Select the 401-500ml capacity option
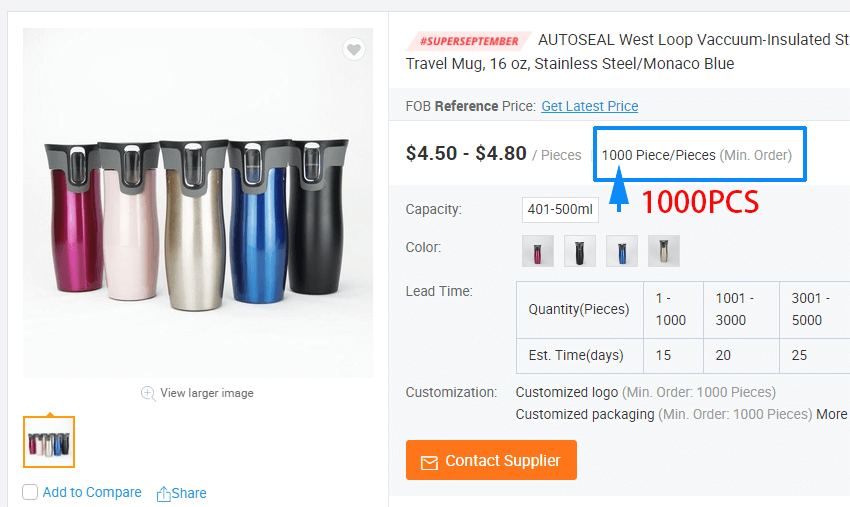Screen dimensions: 850x507 coord(560,210)
